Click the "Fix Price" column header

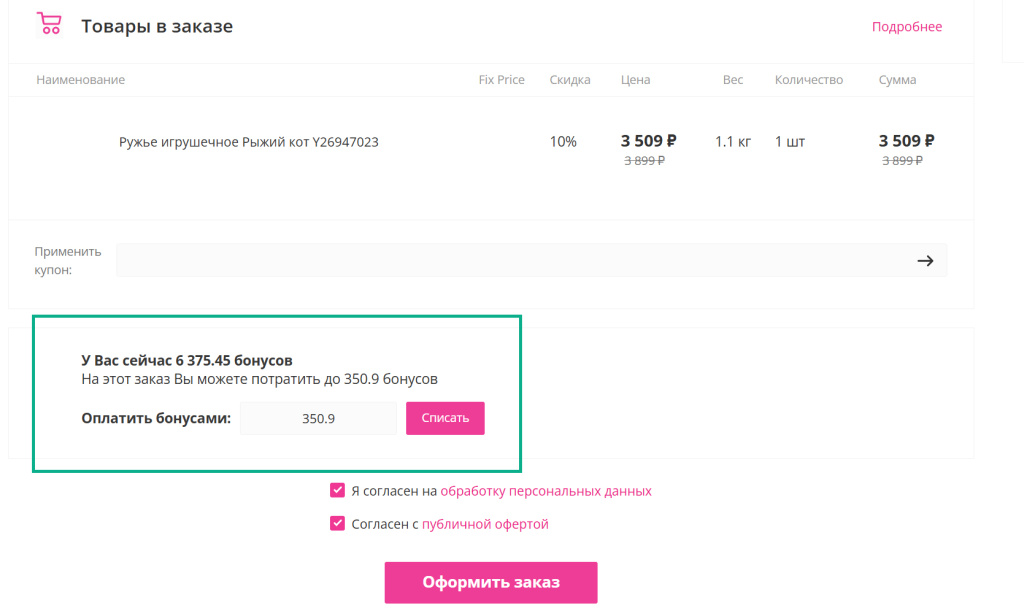(501, 80)
